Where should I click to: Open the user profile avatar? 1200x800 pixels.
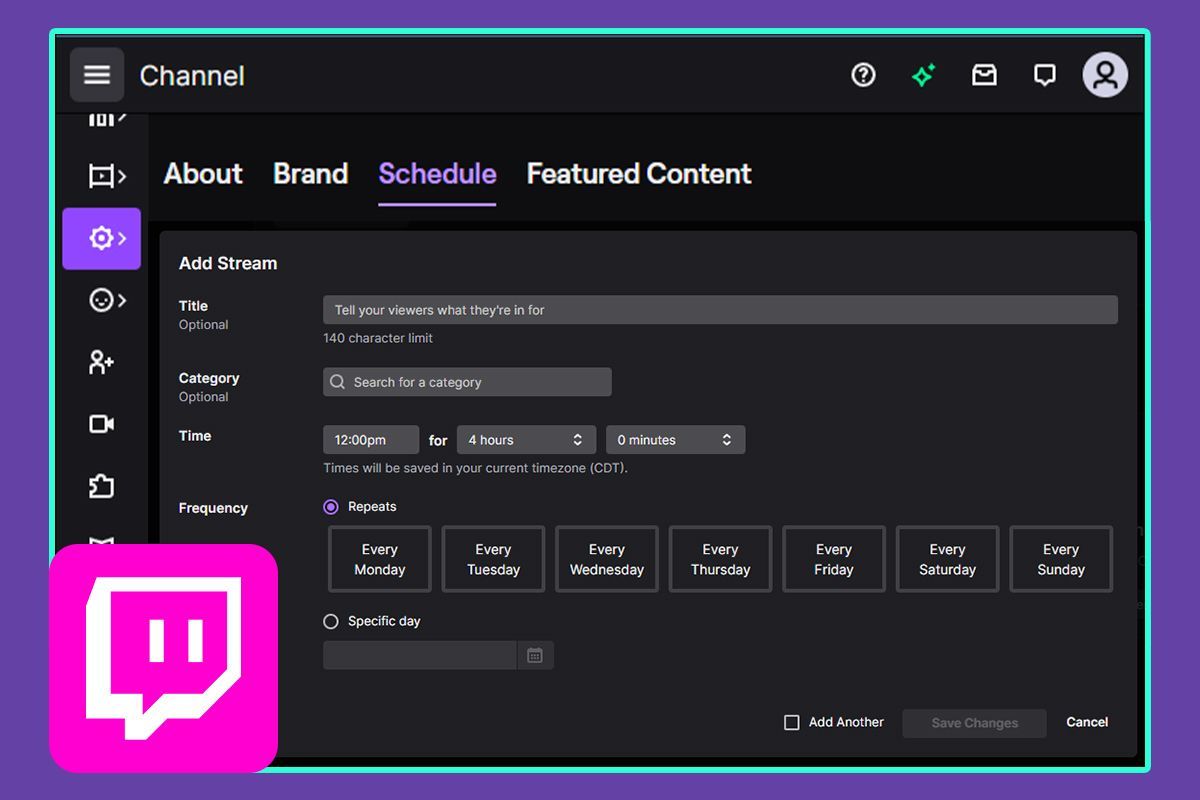1105,75
